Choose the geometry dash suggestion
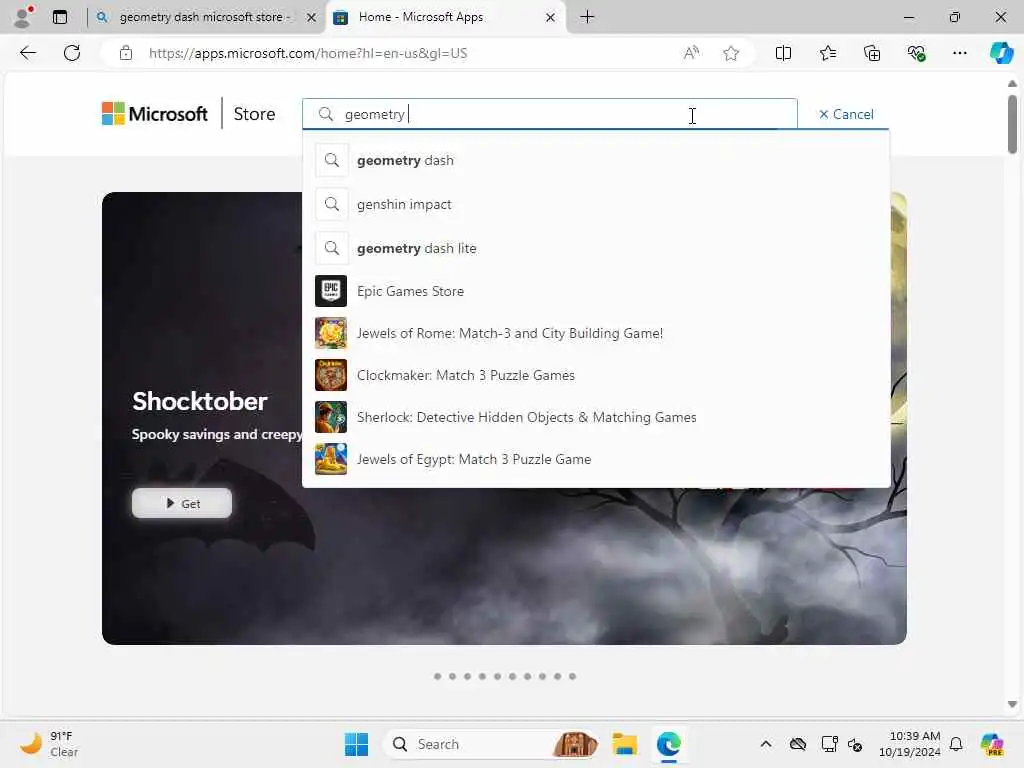 (x=596, y=160)
